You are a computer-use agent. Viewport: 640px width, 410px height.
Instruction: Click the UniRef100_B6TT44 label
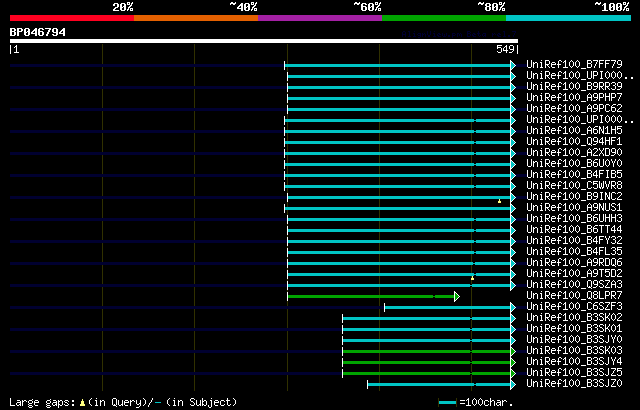pyautogui.click(x=574, y=230)
